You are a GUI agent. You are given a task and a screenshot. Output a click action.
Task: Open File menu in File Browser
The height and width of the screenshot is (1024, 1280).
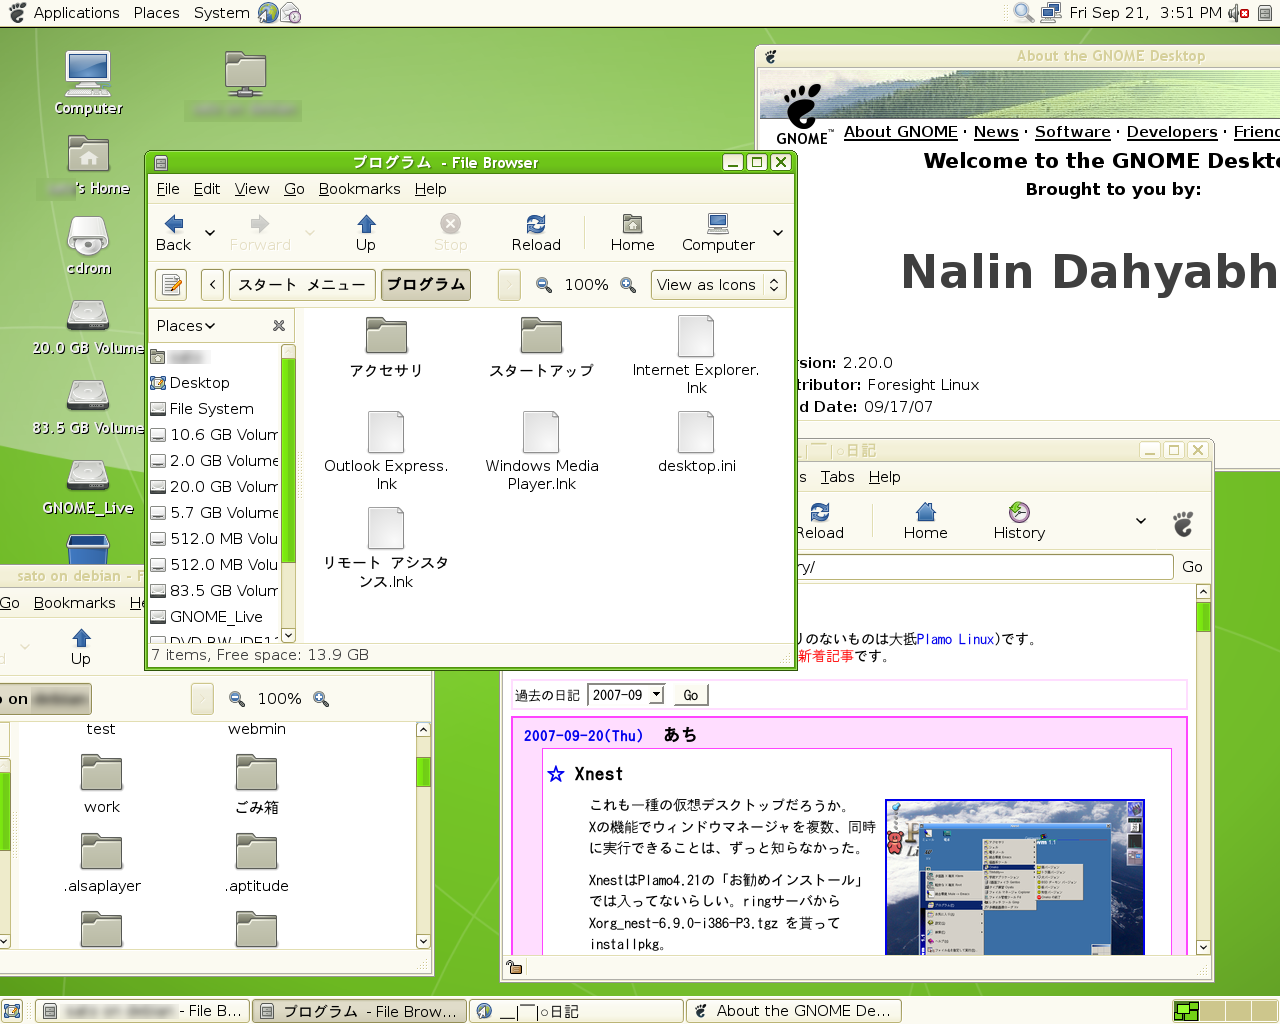(x=168, y=189)
